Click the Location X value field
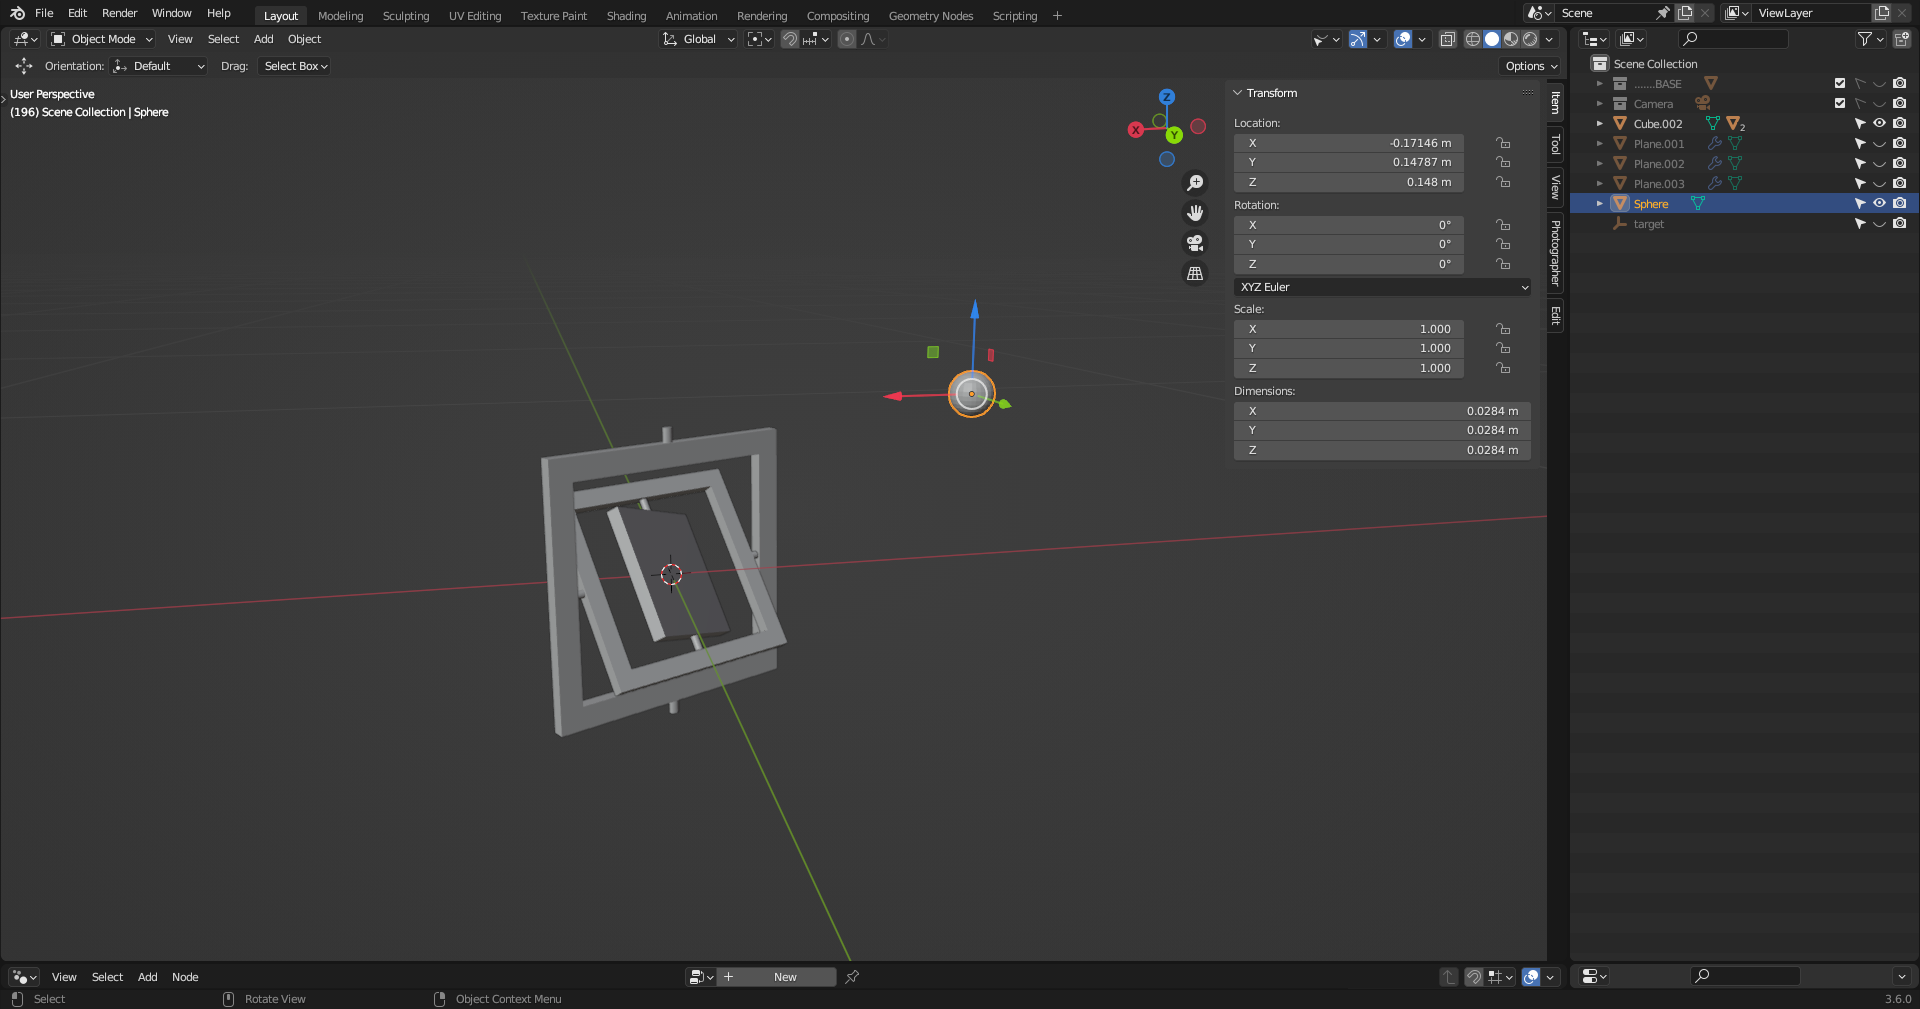This screenshot has width=1920, height=1009. click(x=1349, y=143)
